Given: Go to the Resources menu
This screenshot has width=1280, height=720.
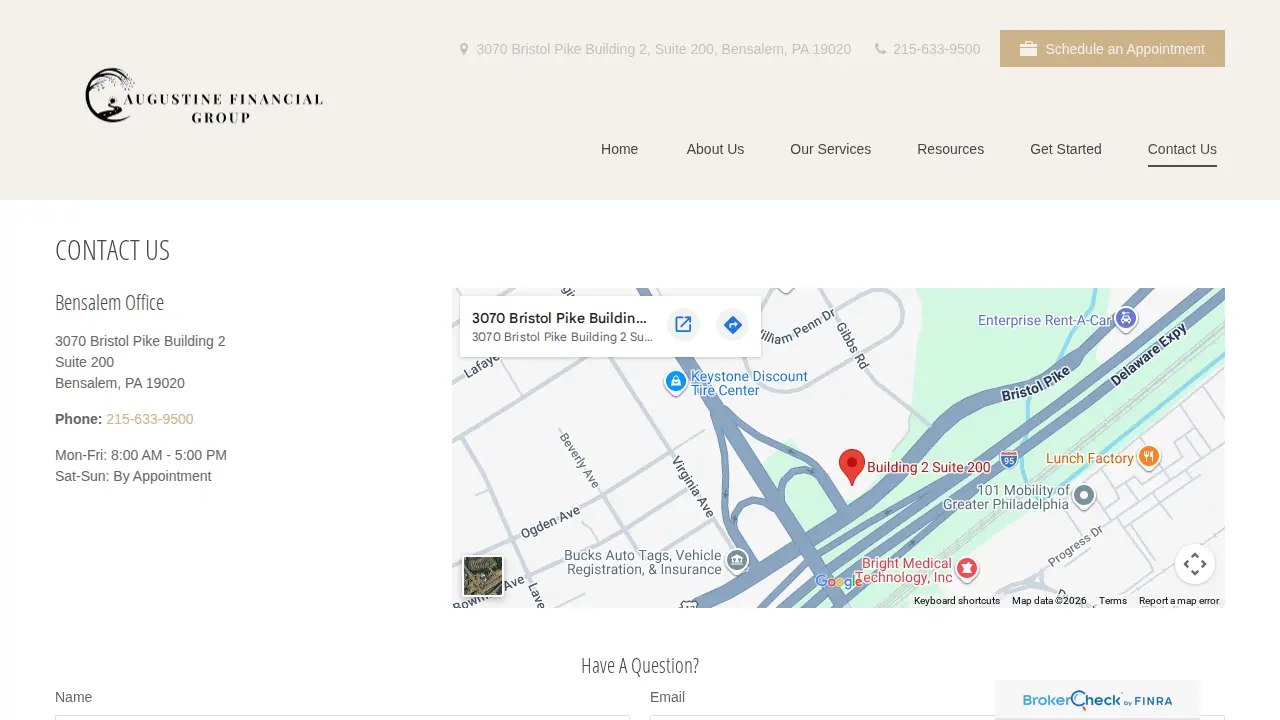Looking at the screenshot, I should 950,149.
